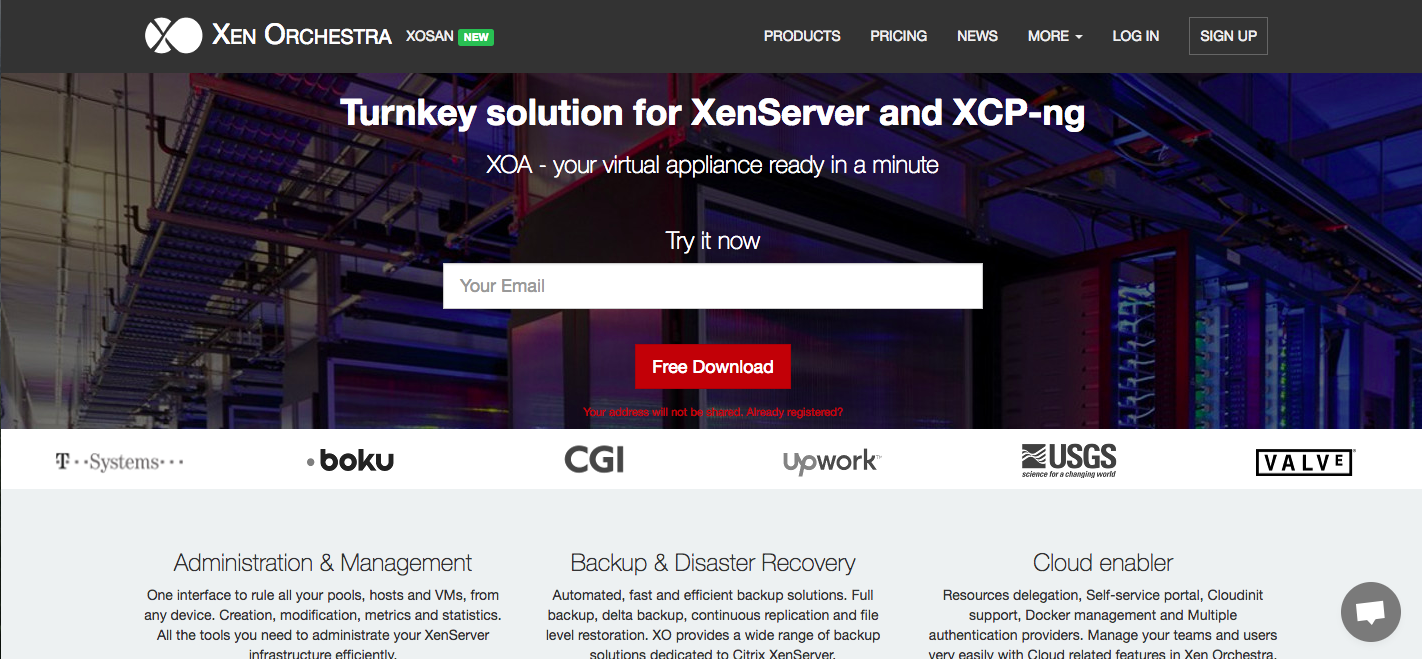Click the Valve customer logo
1422x659 pixels.
coord(1304,462)
